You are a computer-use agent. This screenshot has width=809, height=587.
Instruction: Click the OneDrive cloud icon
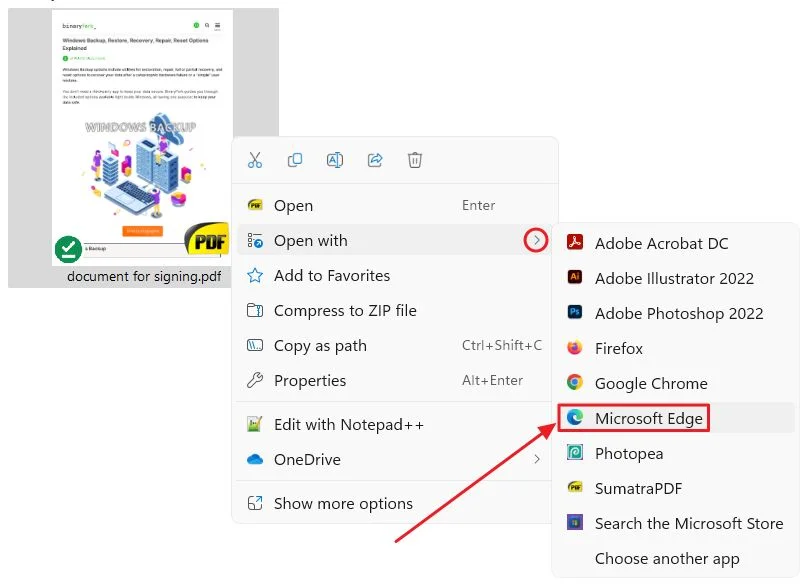tap(255, 459)
